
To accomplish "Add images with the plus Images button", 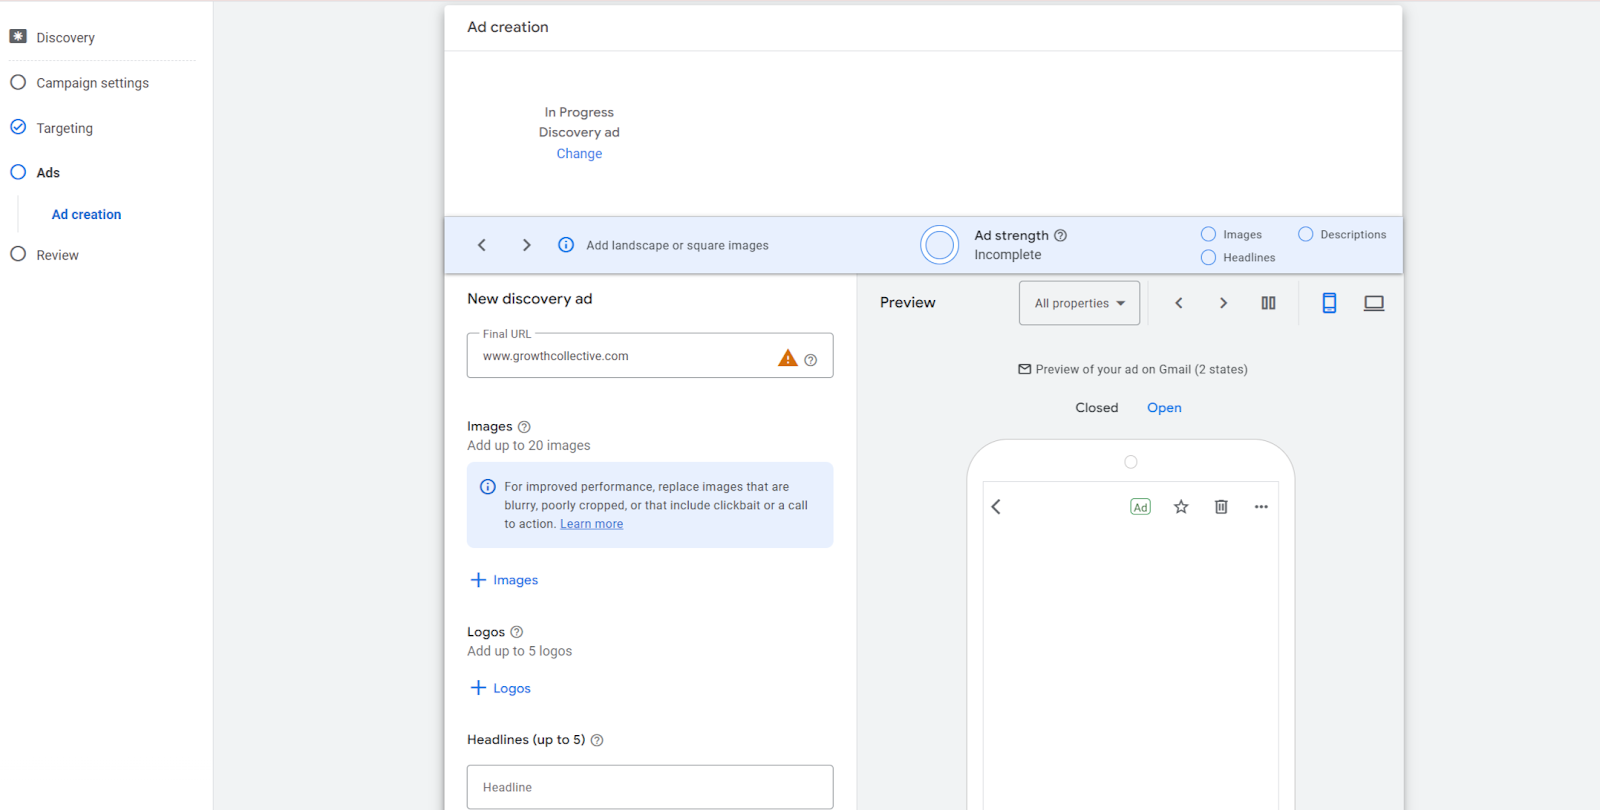I will tap(505, 580).
